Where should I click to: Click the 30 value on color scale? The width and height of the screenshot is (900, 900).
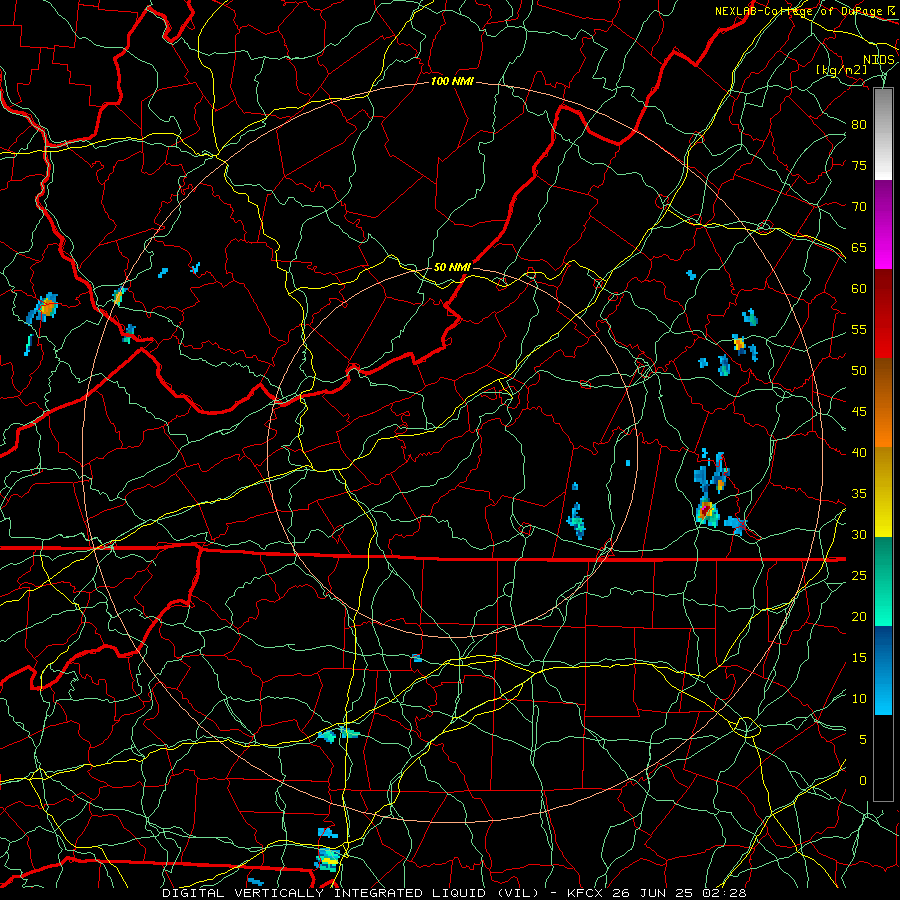[859, 535]
